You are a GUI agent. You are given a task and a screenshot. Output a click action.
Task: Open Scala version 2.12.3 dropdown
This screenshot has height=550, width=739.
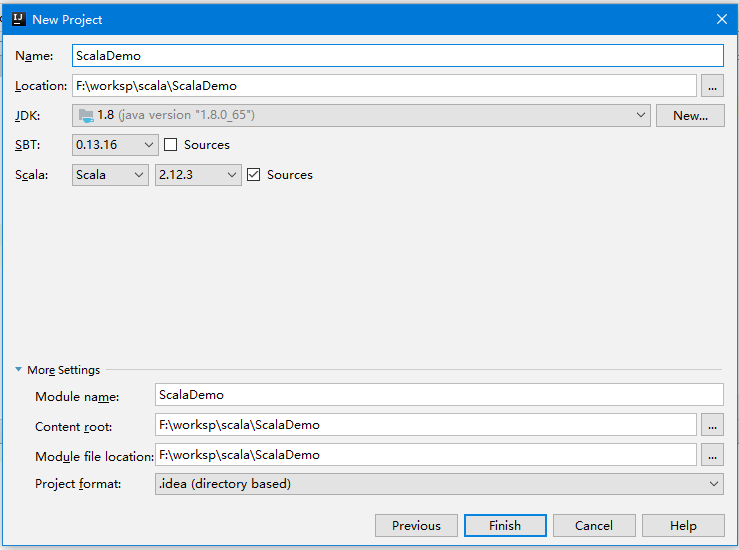198,175
